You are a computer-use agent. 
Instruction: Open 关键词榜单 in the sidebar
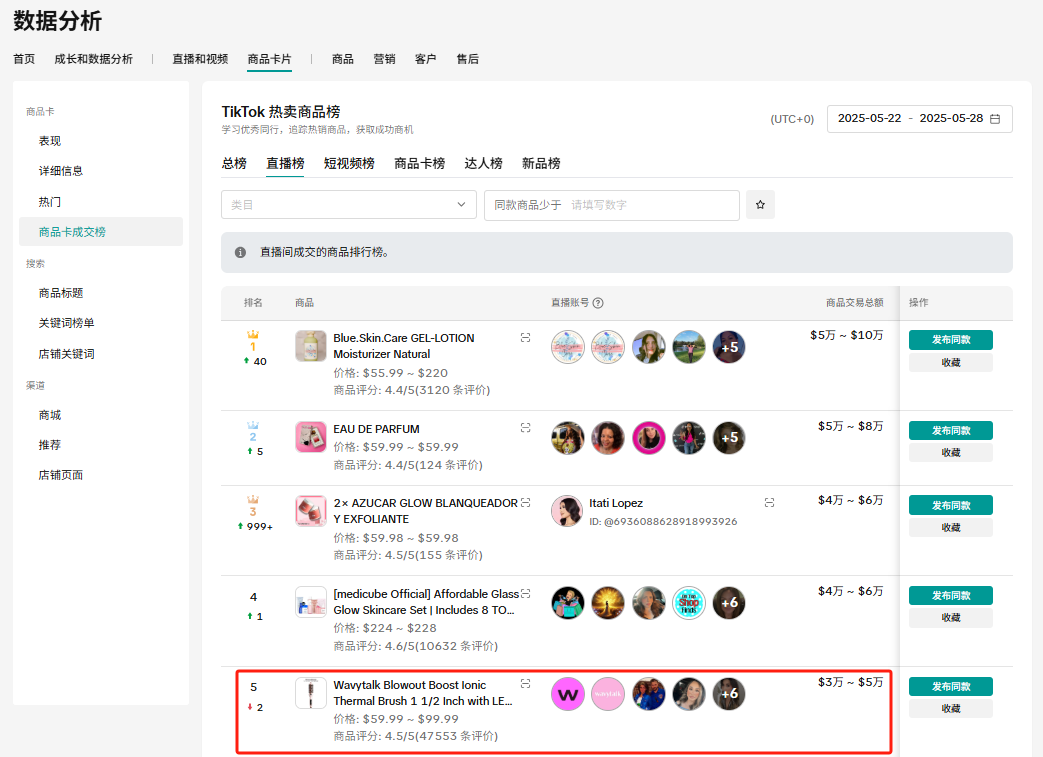tap(67, 323)
